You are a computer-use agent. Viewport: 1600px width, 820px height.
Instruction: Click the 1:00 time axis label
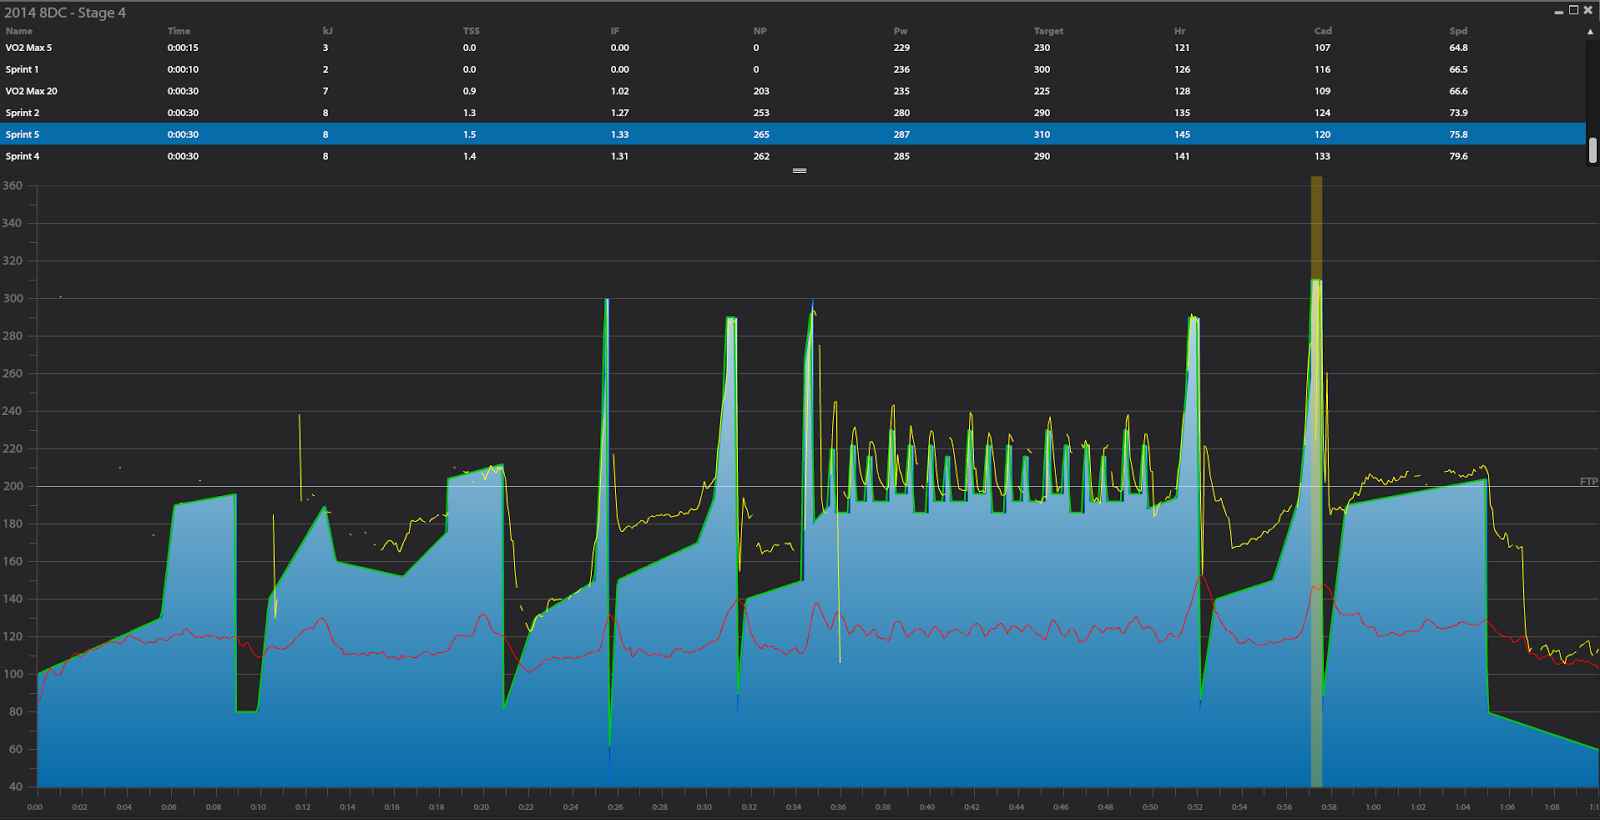[x=1373, y=807]
